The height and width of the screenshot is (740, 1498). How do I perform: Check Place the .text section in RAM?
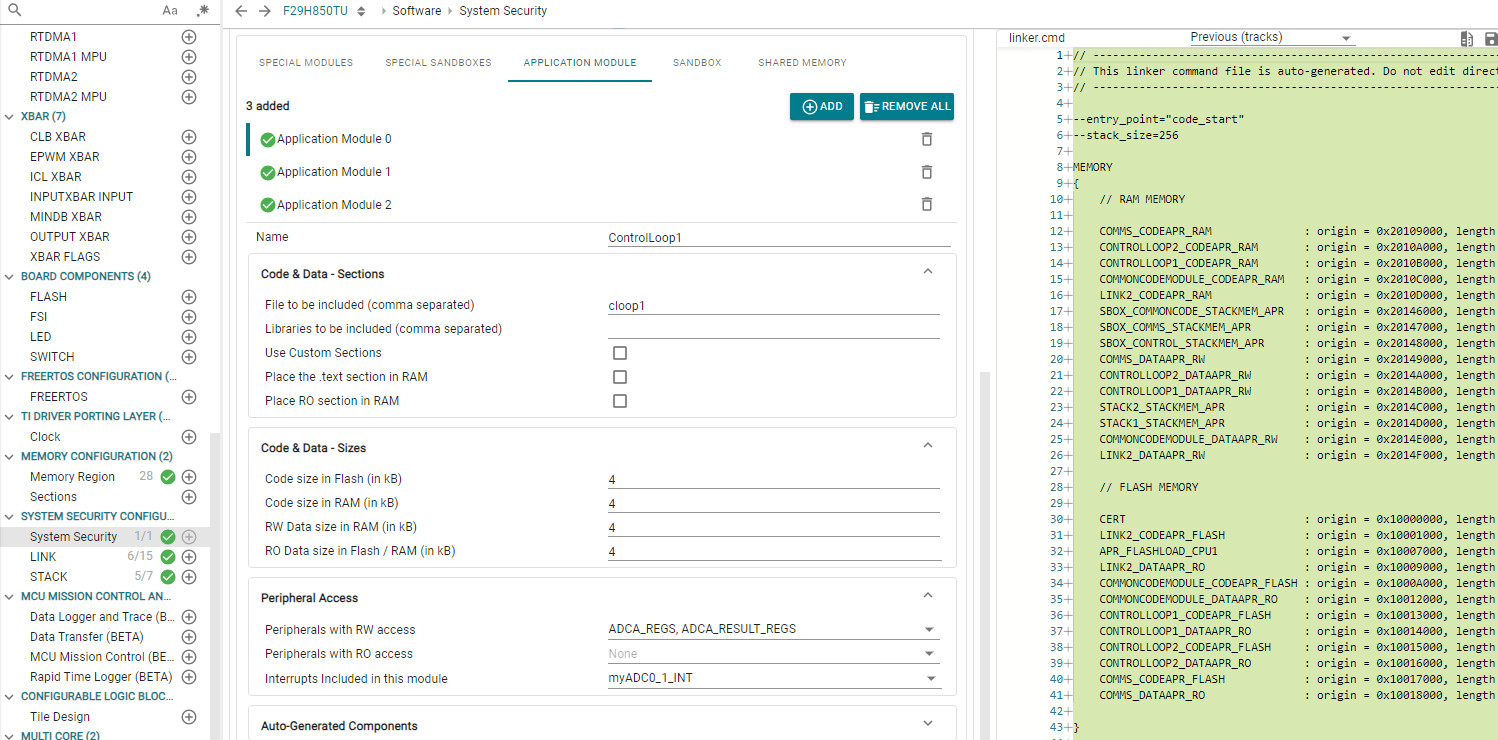pos(620,377)
